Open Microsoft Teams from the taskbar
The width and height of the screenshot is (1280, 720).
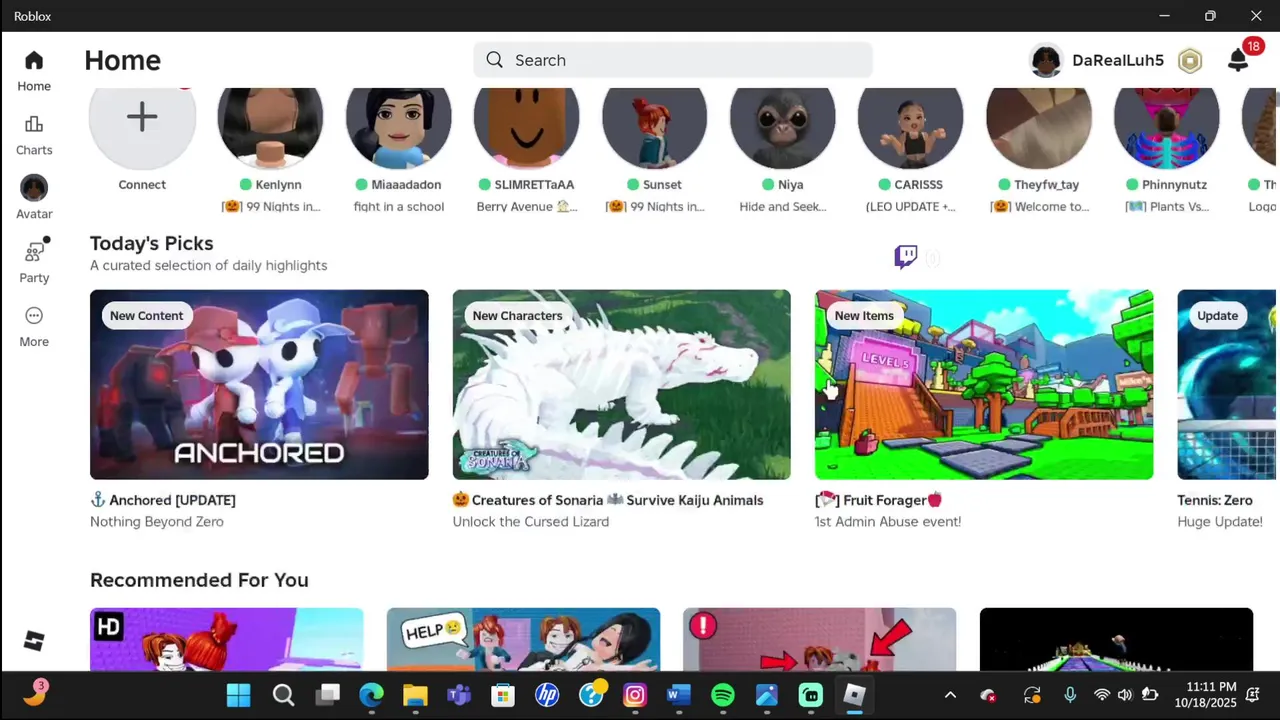(459, 695)
